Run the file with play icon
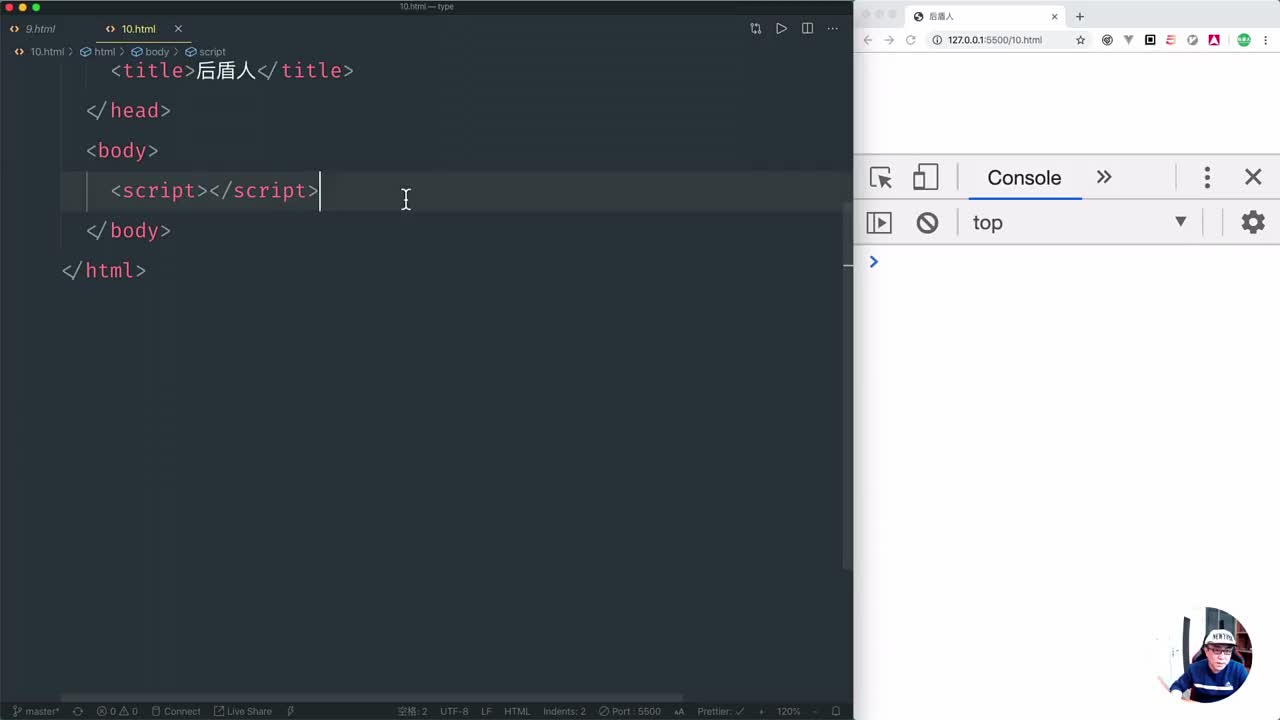The width and height of the screenshot is (1280, 720). coord(781,29)
